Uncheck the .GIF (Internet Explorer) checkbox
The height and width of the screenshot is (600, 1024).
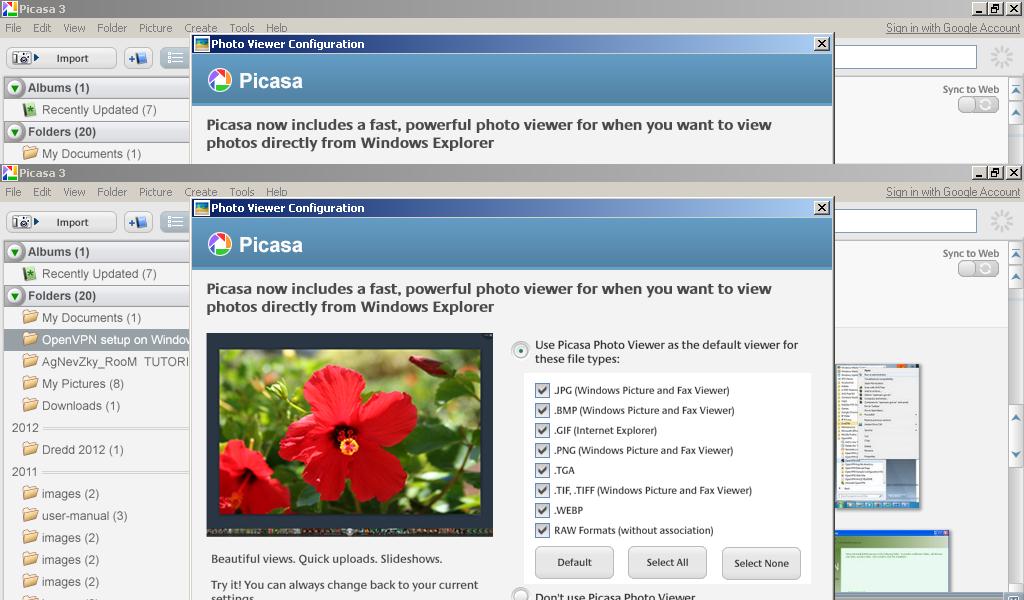(542, 430)
